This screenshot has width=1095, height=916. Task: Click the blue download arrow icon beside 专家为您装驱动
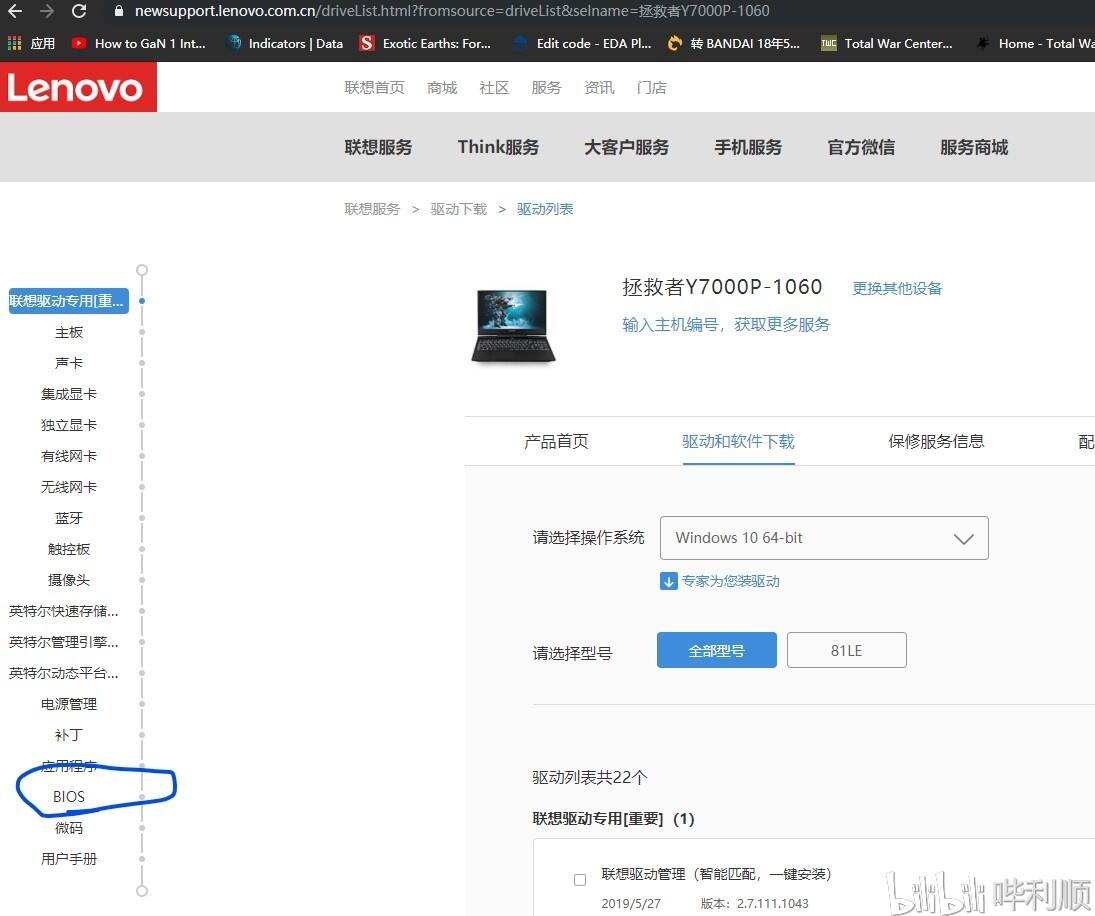coord(668,581)
